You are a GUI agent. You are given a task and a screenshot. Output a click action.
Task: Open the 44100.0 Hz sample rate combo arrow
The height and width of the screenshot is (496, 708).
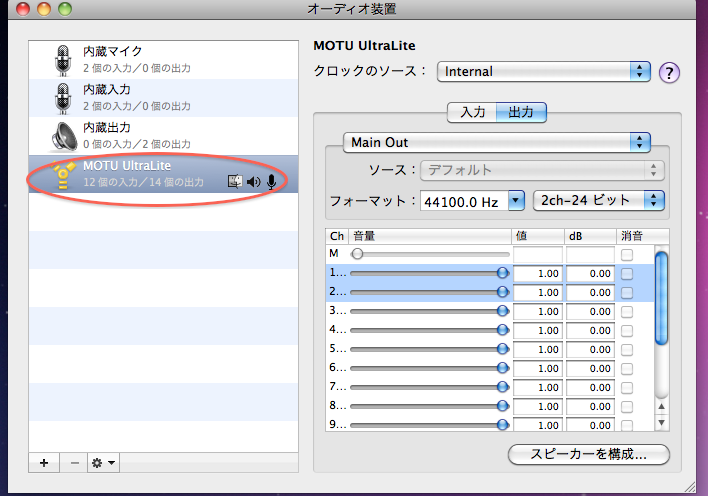pos(516,201)
